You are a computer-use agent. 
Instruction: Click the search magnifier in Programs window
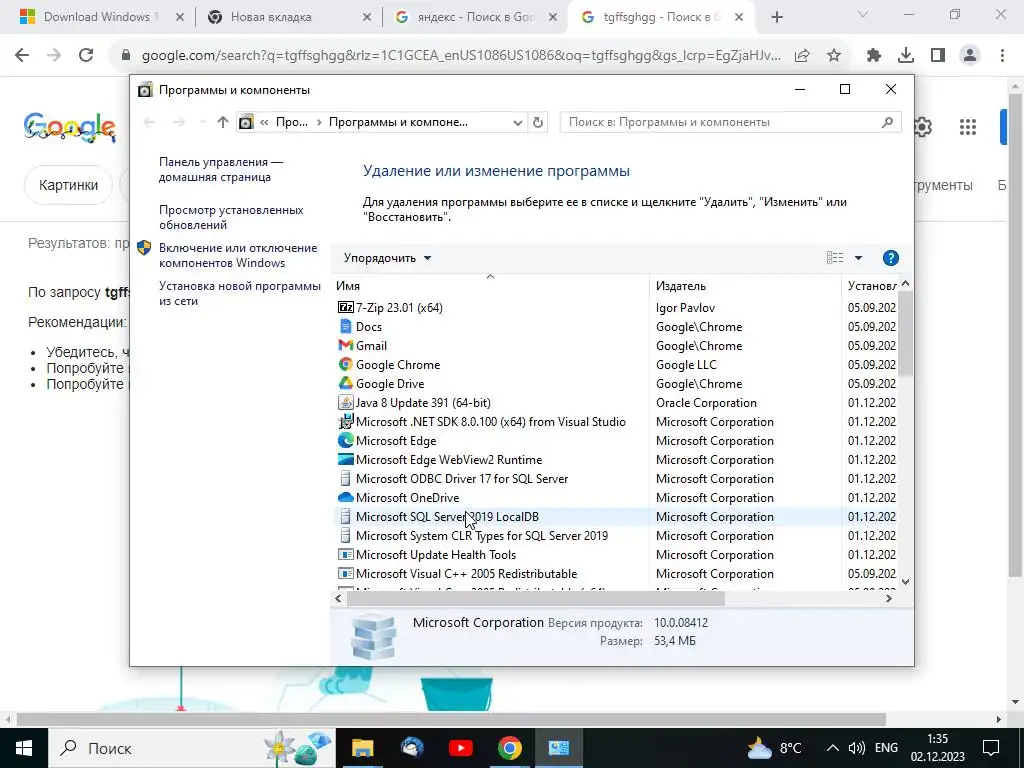pos(887,122)
